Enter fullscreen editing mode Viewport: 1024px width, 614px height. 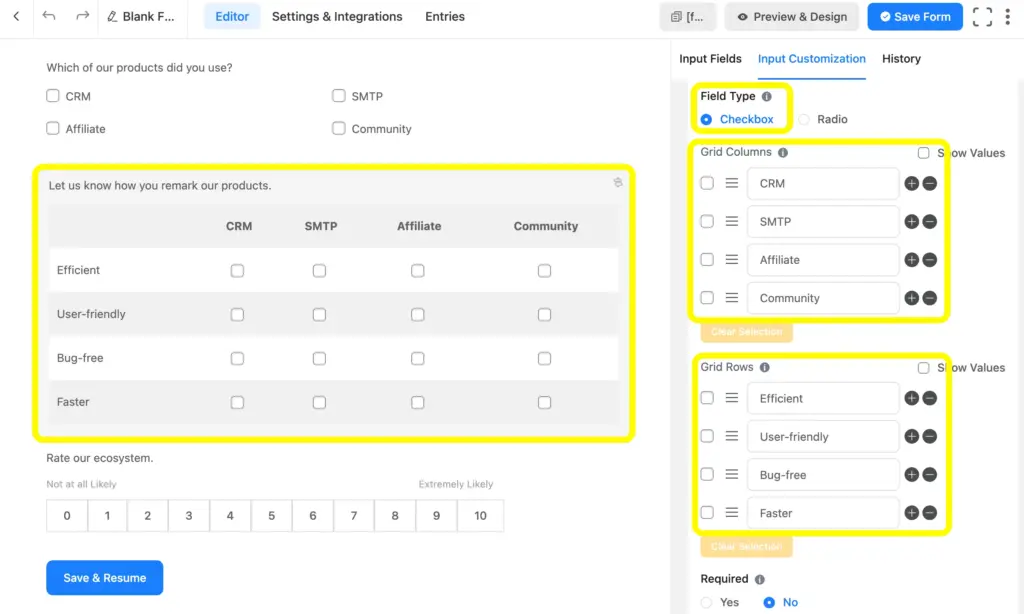point(983,16)
